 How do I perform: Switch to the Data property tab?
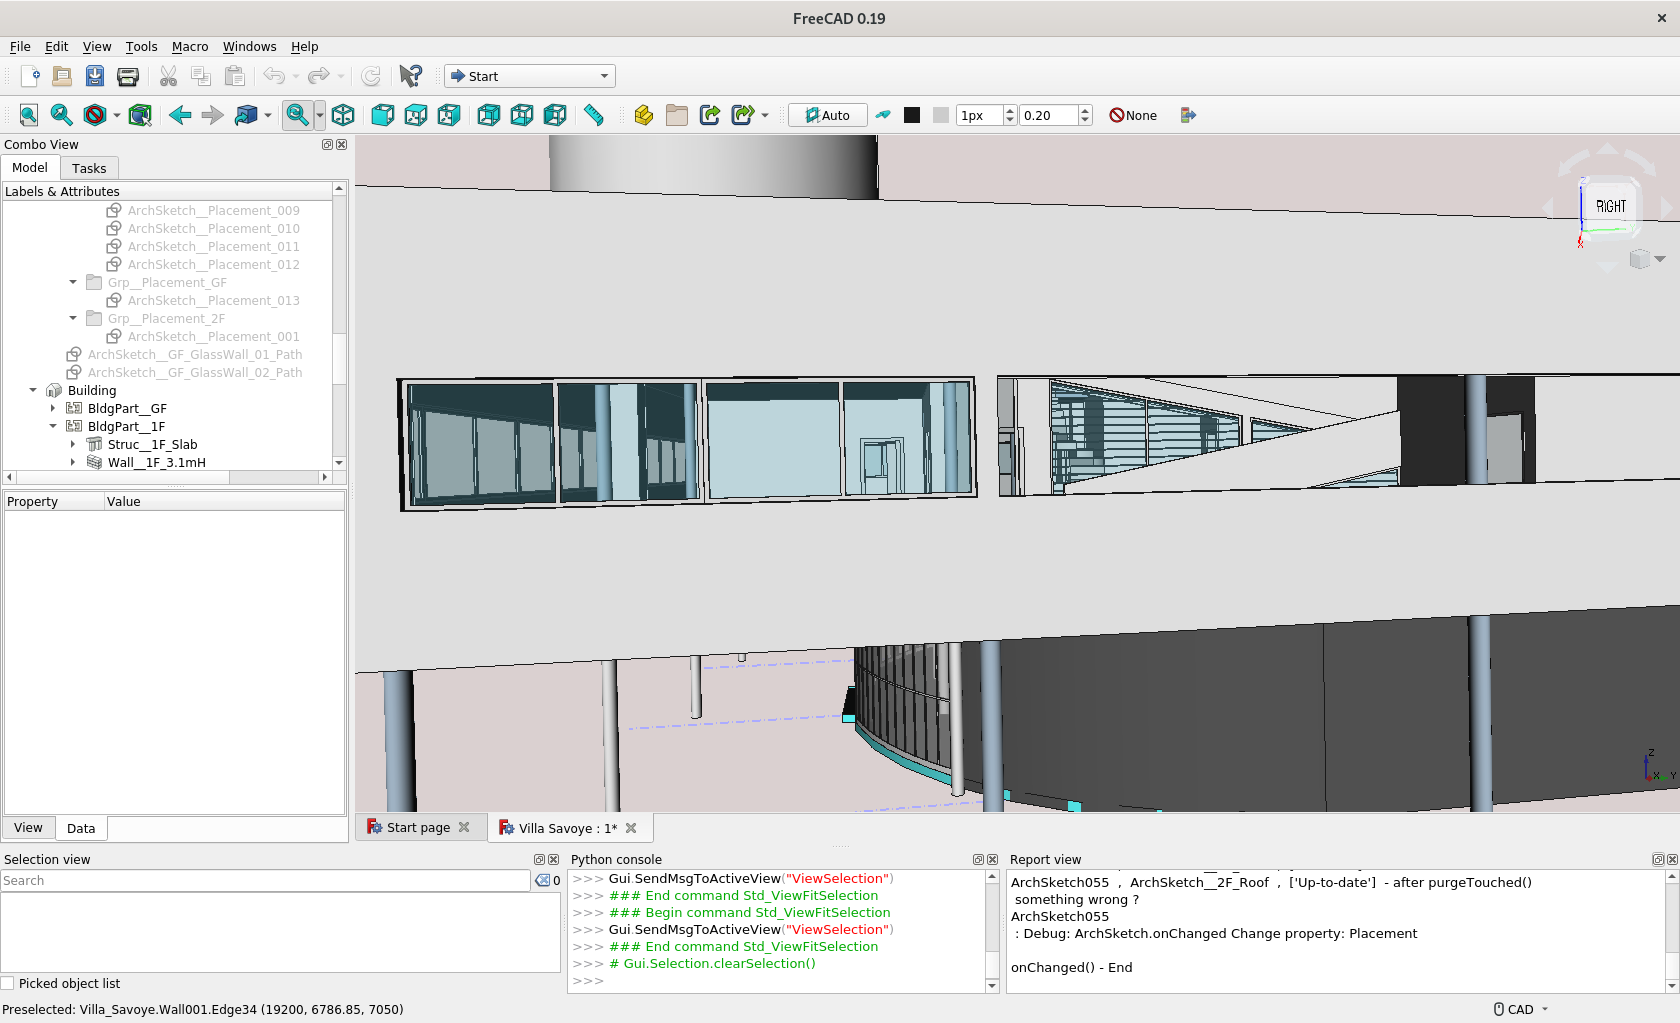[81, 828]
